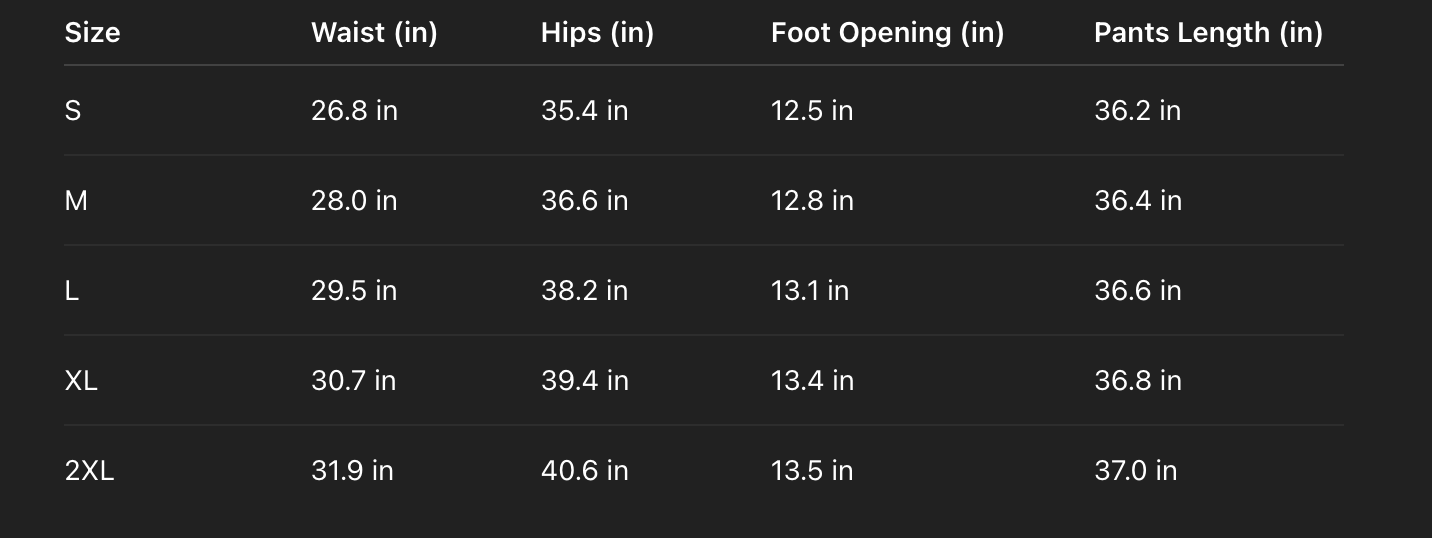Click the 37.0 in pants length value
The image size is (1432, 538).
[1135, 470]
